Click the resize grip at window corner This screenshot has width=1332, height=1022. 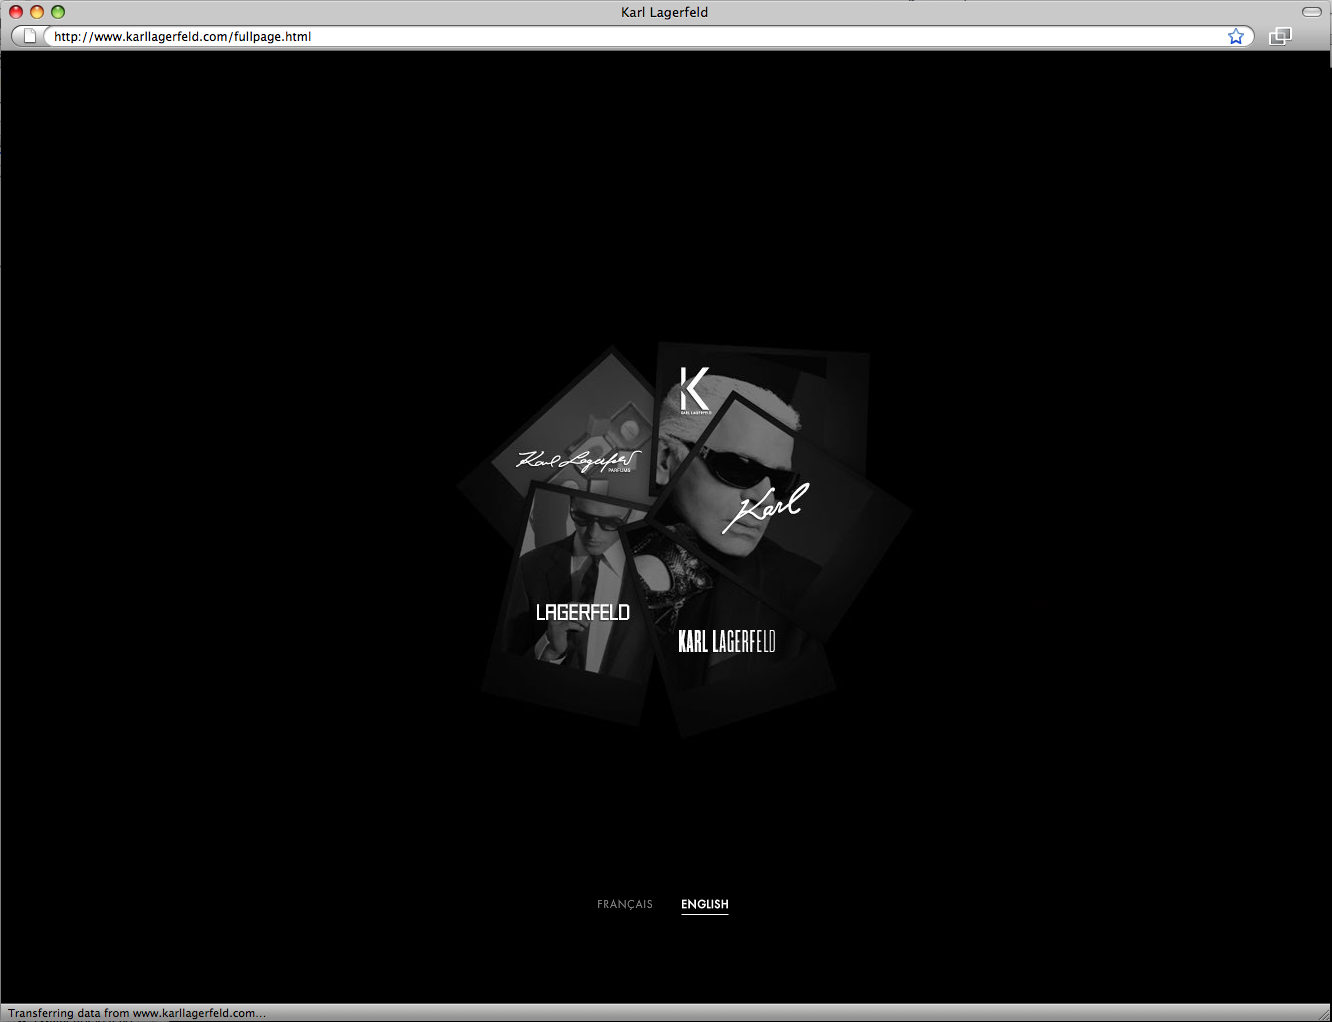point(1323,1013)
